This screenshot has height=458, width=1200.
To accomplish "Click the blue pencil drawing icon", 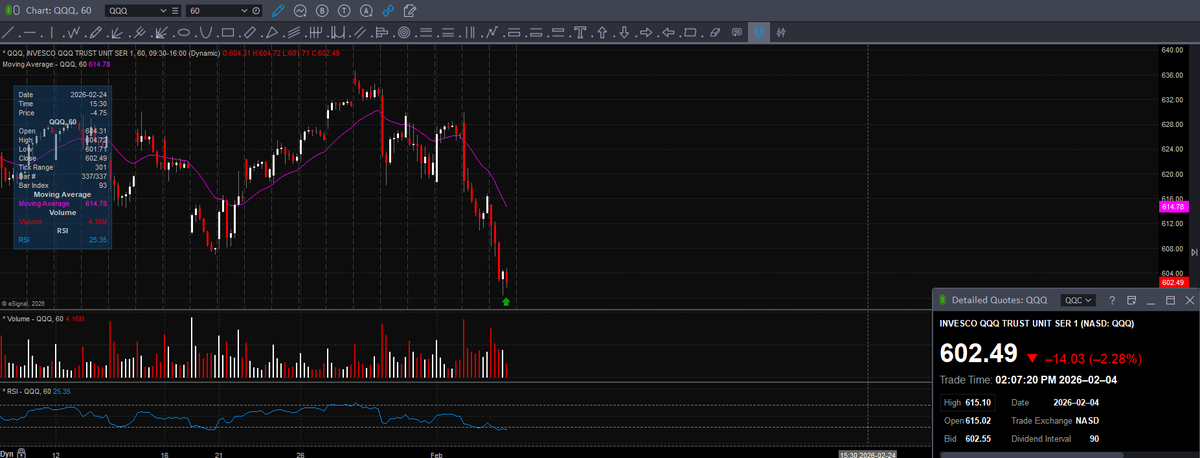I will point(277,10).
